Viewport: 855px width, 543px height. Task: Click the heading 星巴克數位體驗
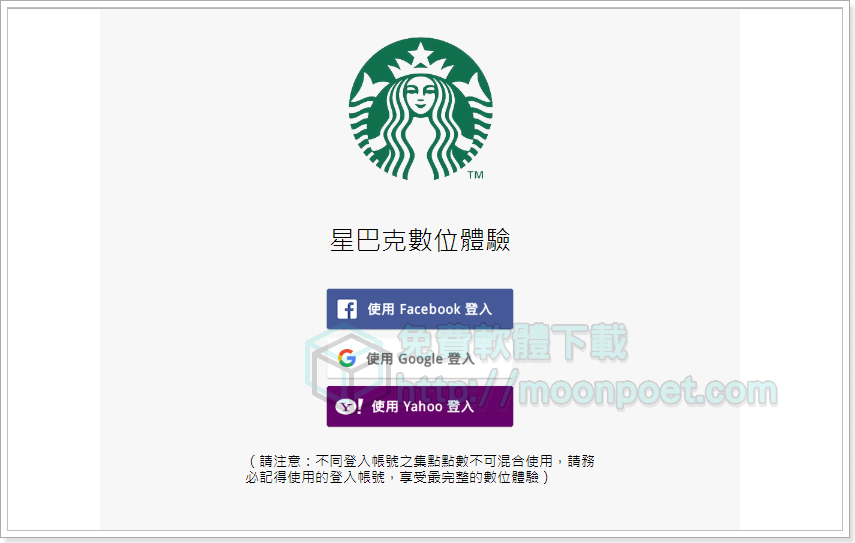420,240
